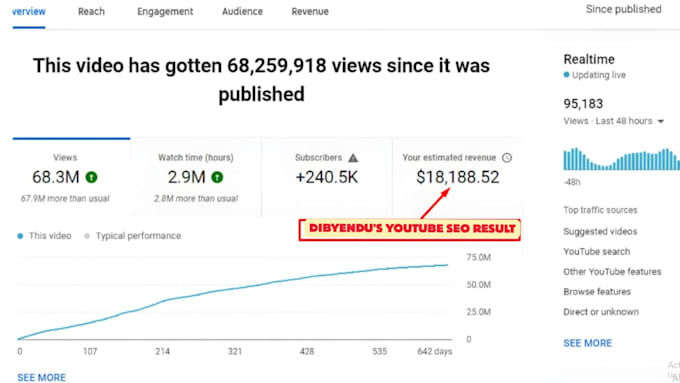Click the Updating live status indicator

pos(595,75)
